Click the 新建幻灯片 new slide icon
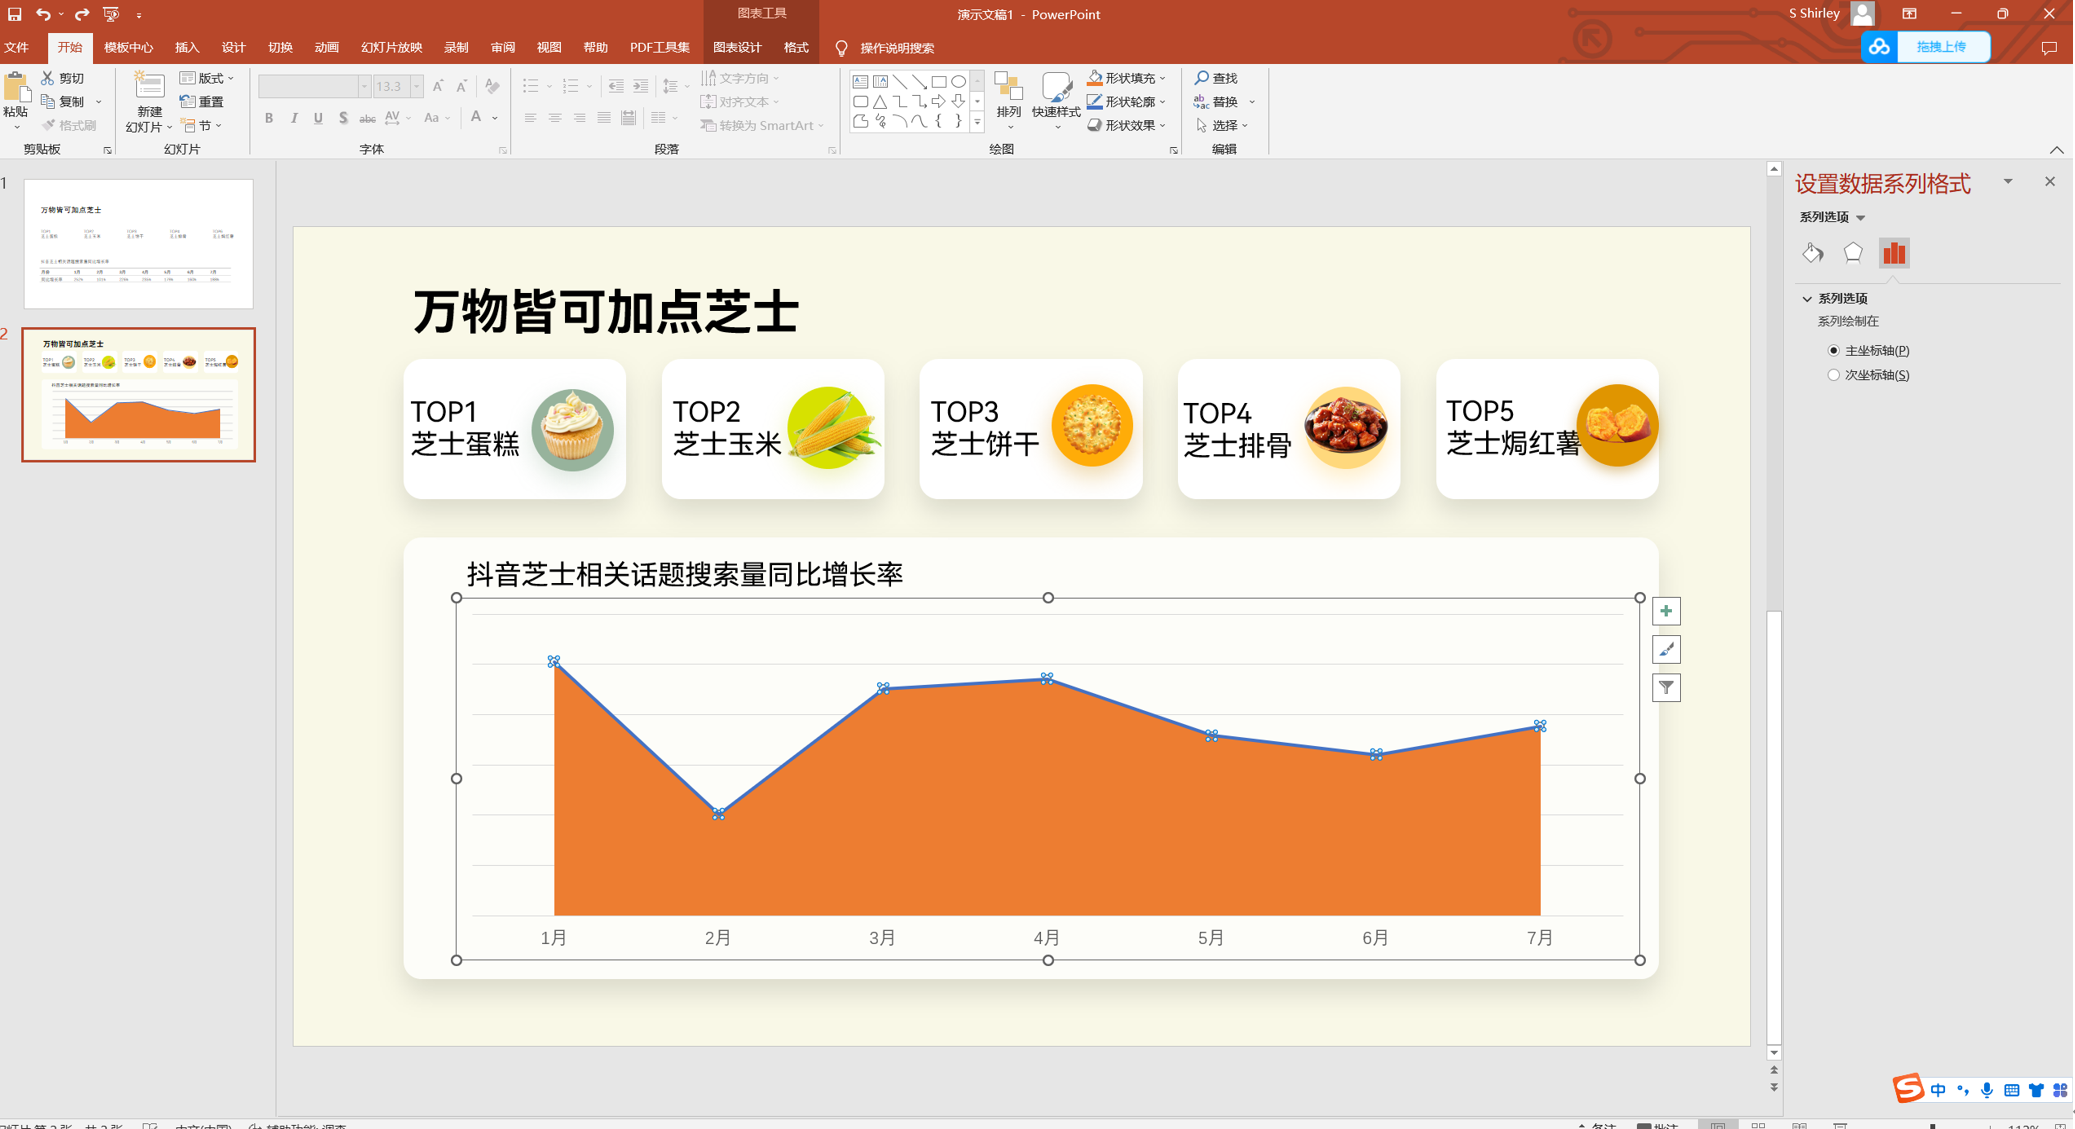 [149, 87]
